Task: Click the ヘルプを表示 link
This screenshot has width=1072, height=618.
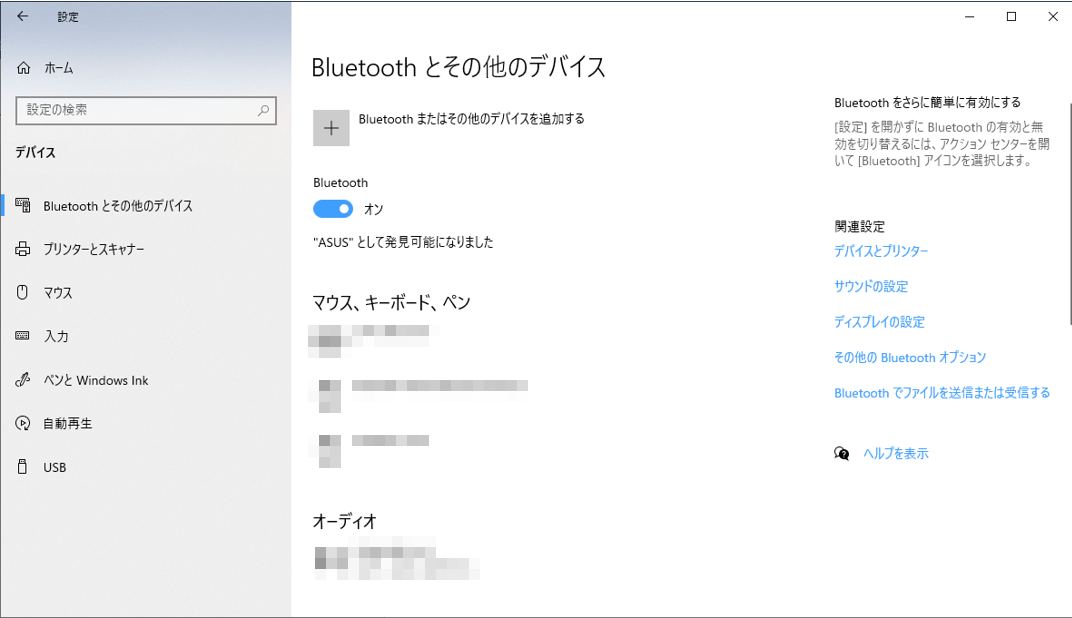Action: (896, 453)
